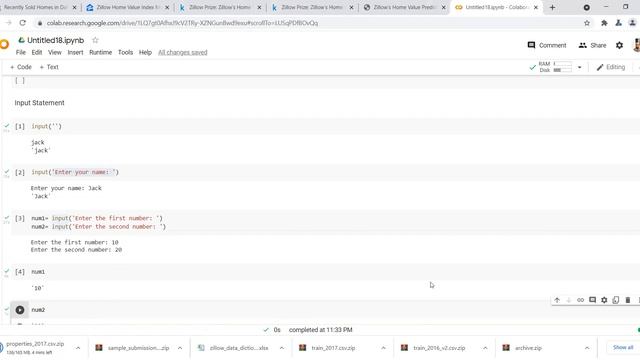640x360 pixels.
Task: Click the num1 cell code
Action: [38, 272]
